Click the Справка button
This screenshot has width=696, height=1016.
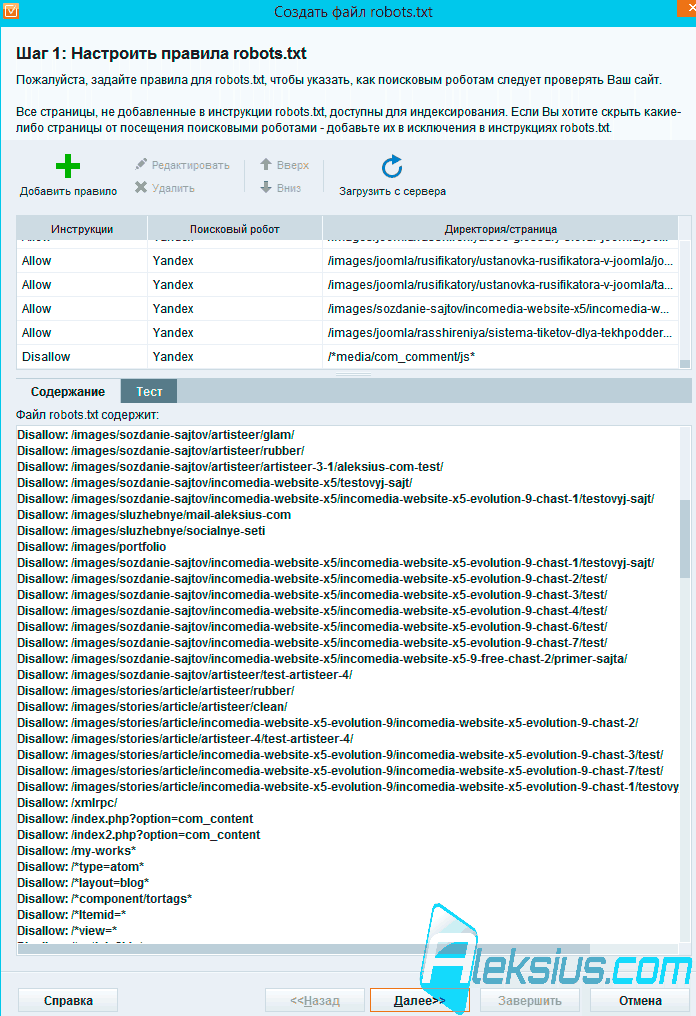68,1000
